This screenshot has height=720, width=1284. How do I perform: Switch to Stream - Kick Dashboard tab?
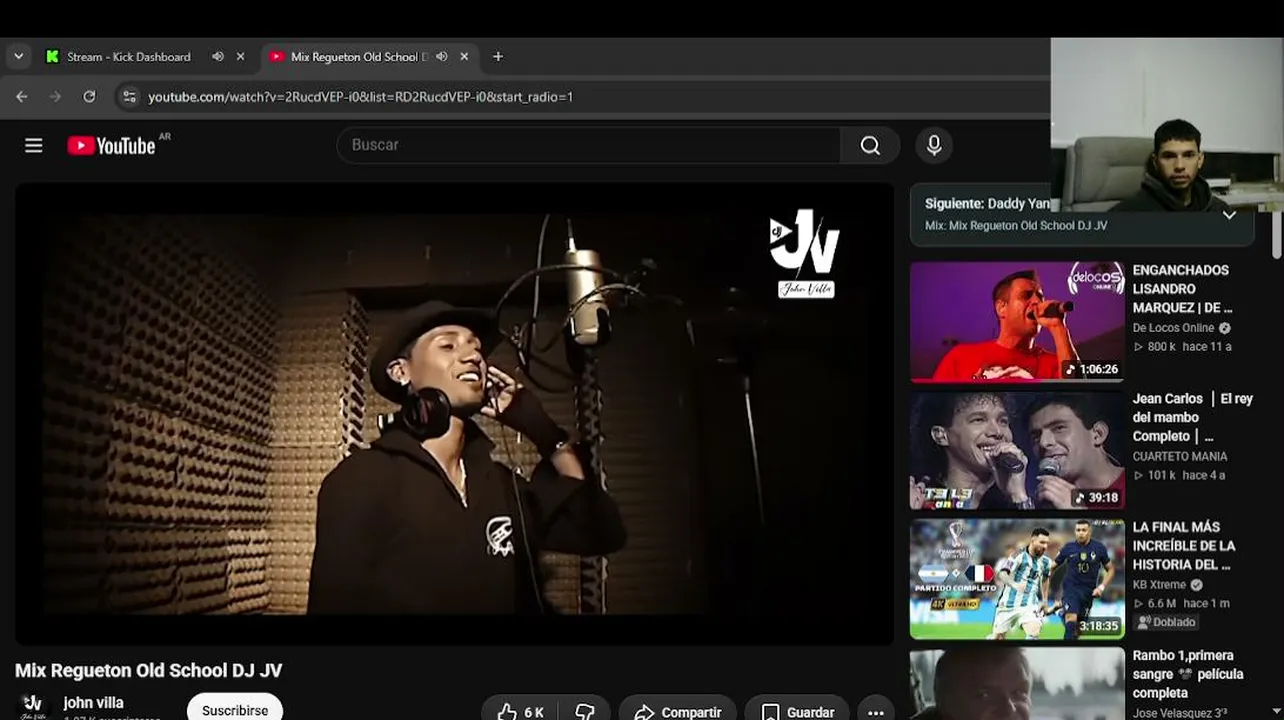pyautogui.click(x=128, y=57)
